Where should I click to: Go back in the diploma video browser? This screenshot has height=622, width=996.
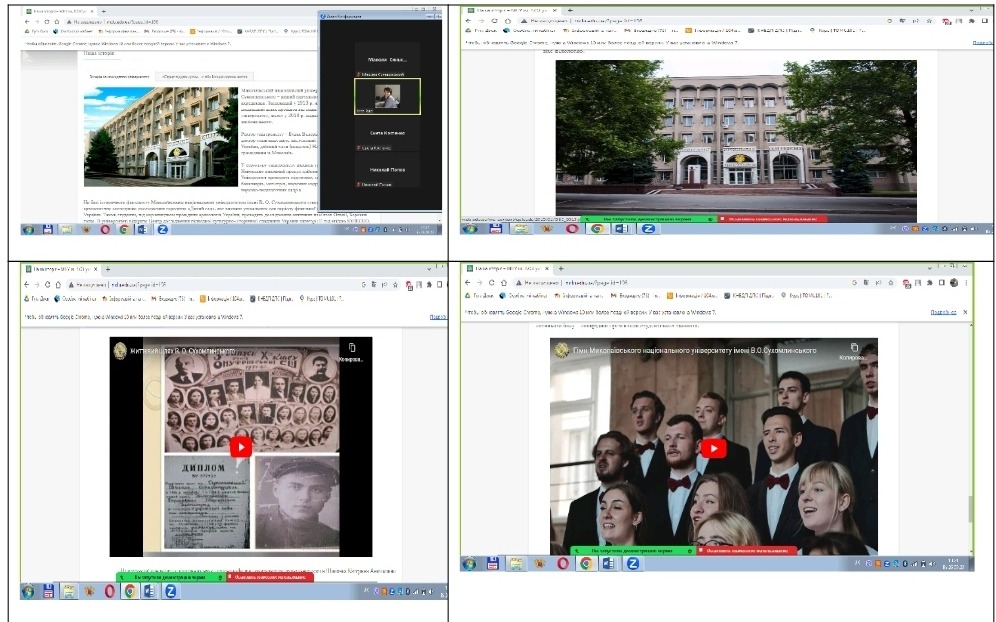[26, 284]
